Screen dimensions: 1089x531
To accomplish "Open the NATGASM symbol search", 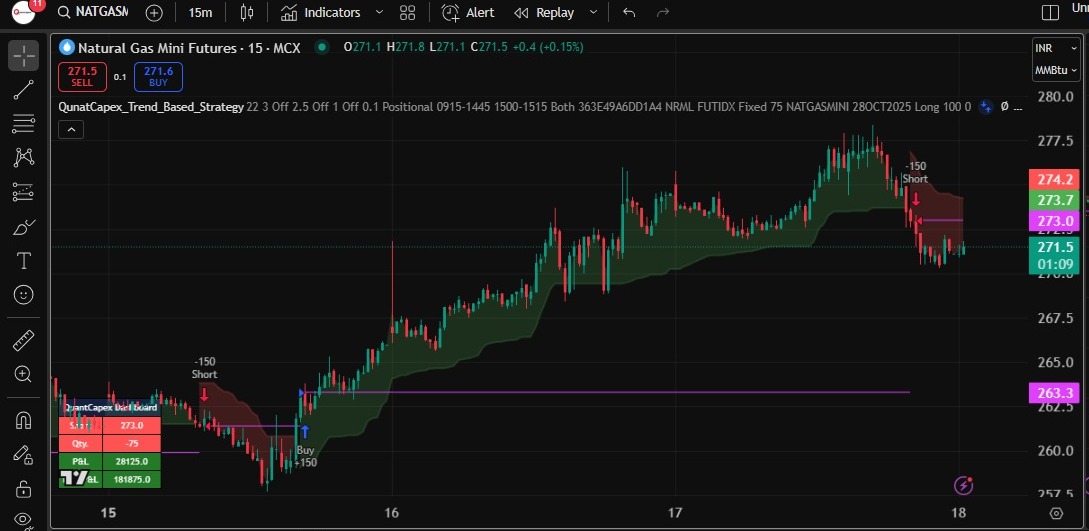I will pyautogui.click(x=92, y=12).
